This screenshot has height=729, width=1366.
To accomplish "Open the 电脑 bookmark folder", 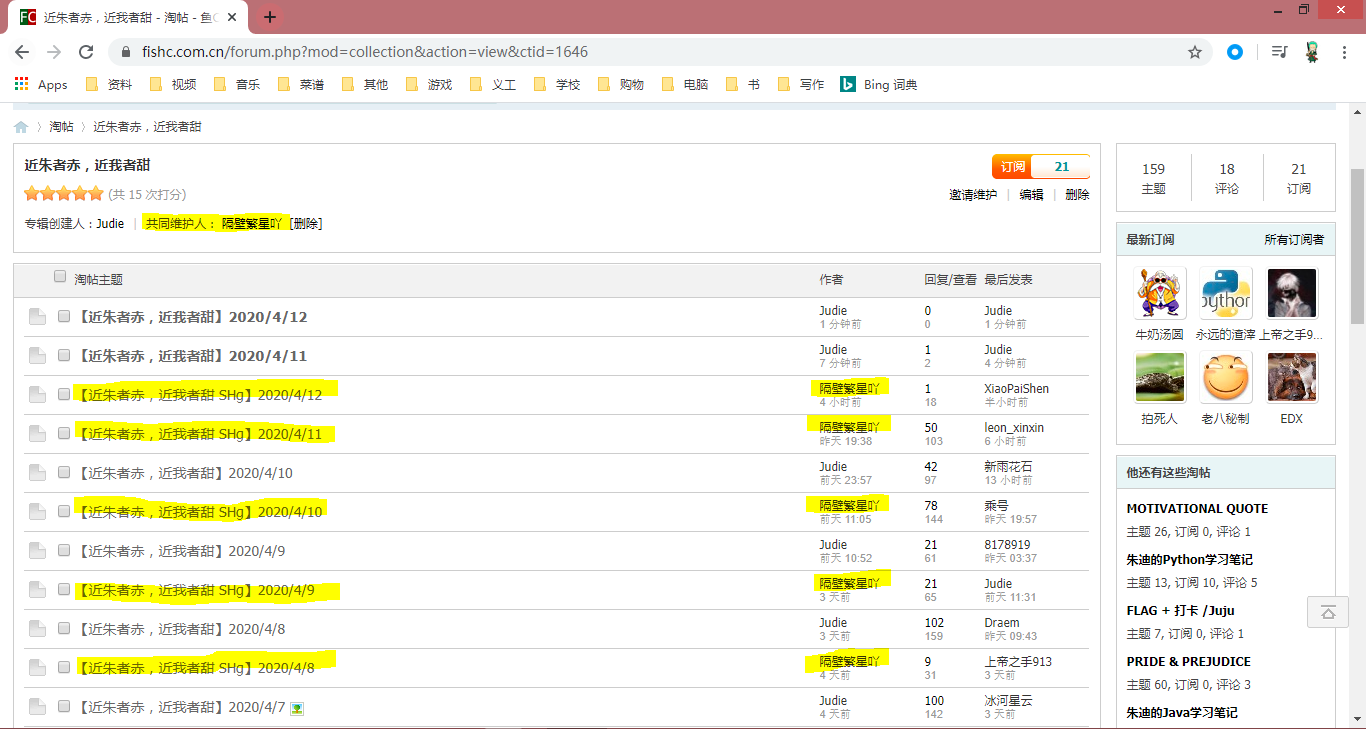I will pos(685,85).
